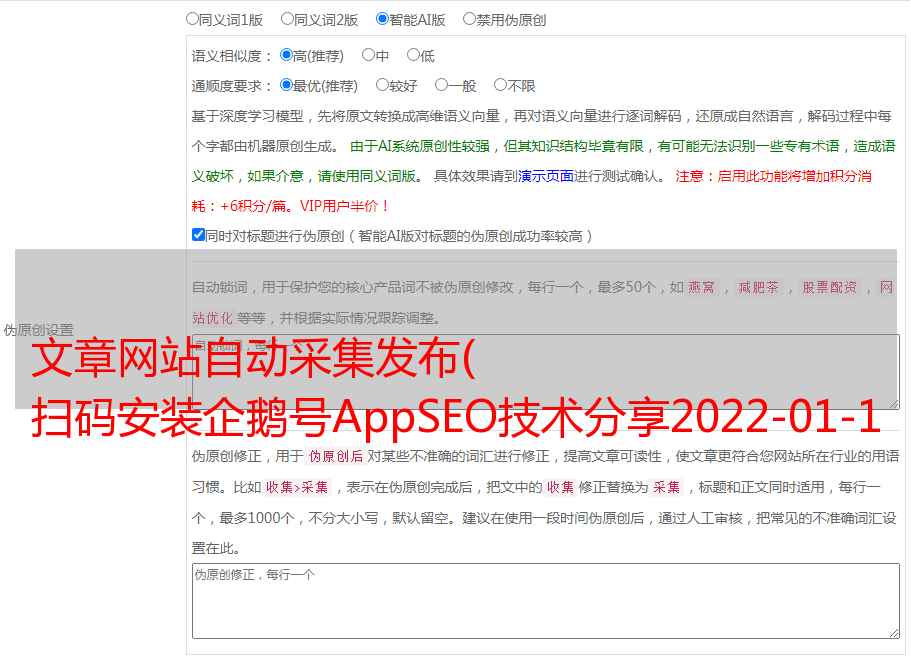
Task: Pick the 禁用伪原创 radio option
Action: pyautogui.click(x=469, y=18)
